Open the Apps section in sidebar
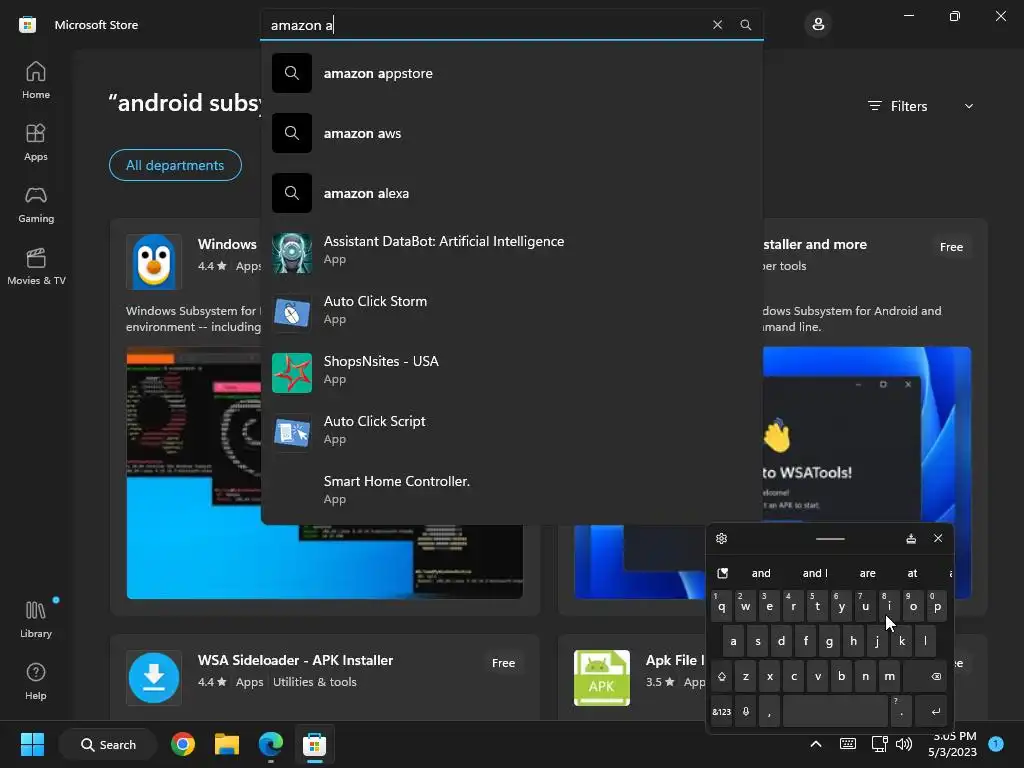This screenshot has width=1024, height=768. point(36,142)
